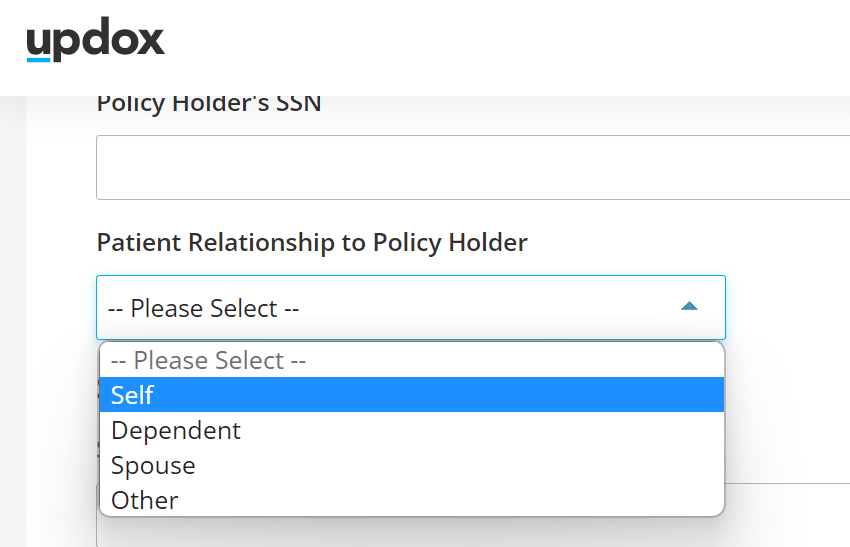Click the blue underline beneath the logo's letter u
Image resolution: width=850 pixels, height=547 pixels.
coord(38,60)
